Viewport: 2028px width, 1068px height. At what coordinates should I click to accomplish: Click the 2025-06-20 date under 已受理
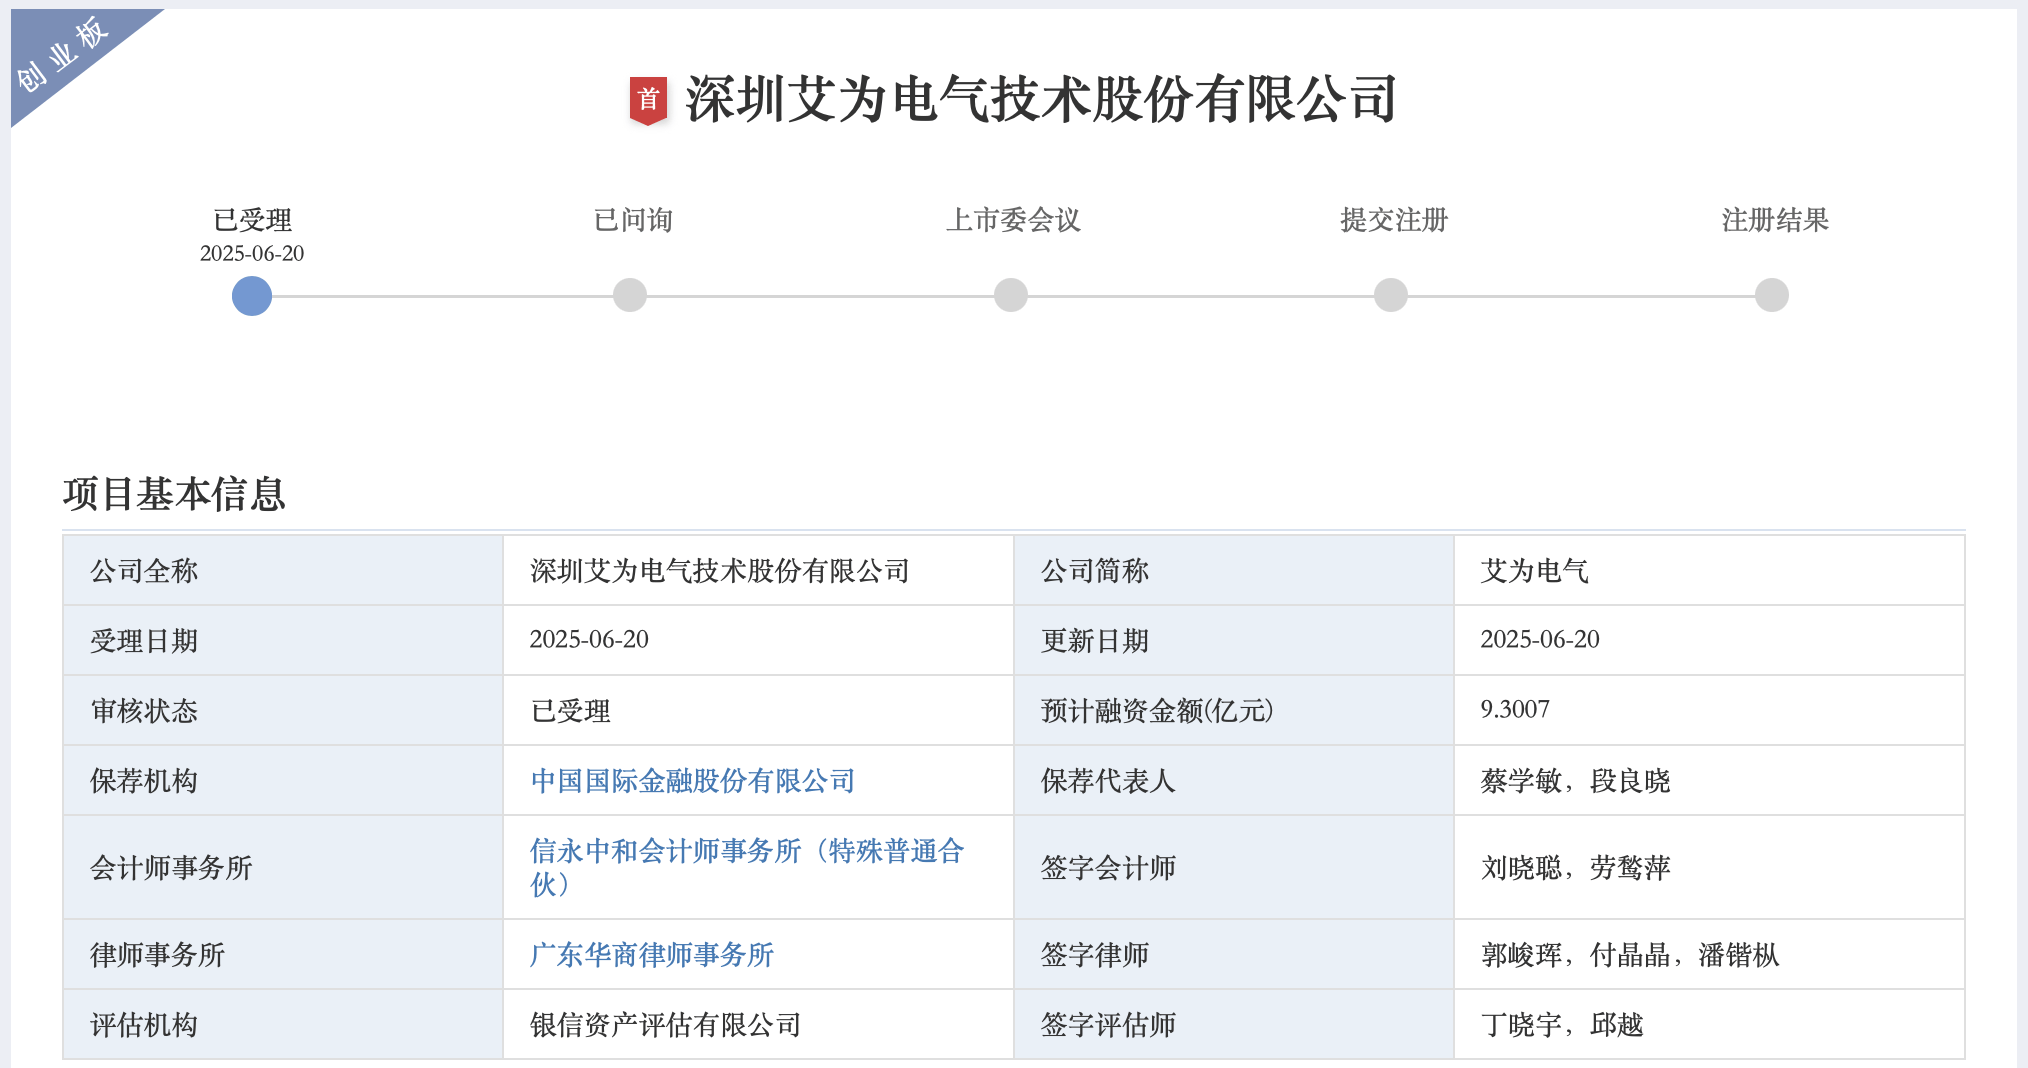252,253
